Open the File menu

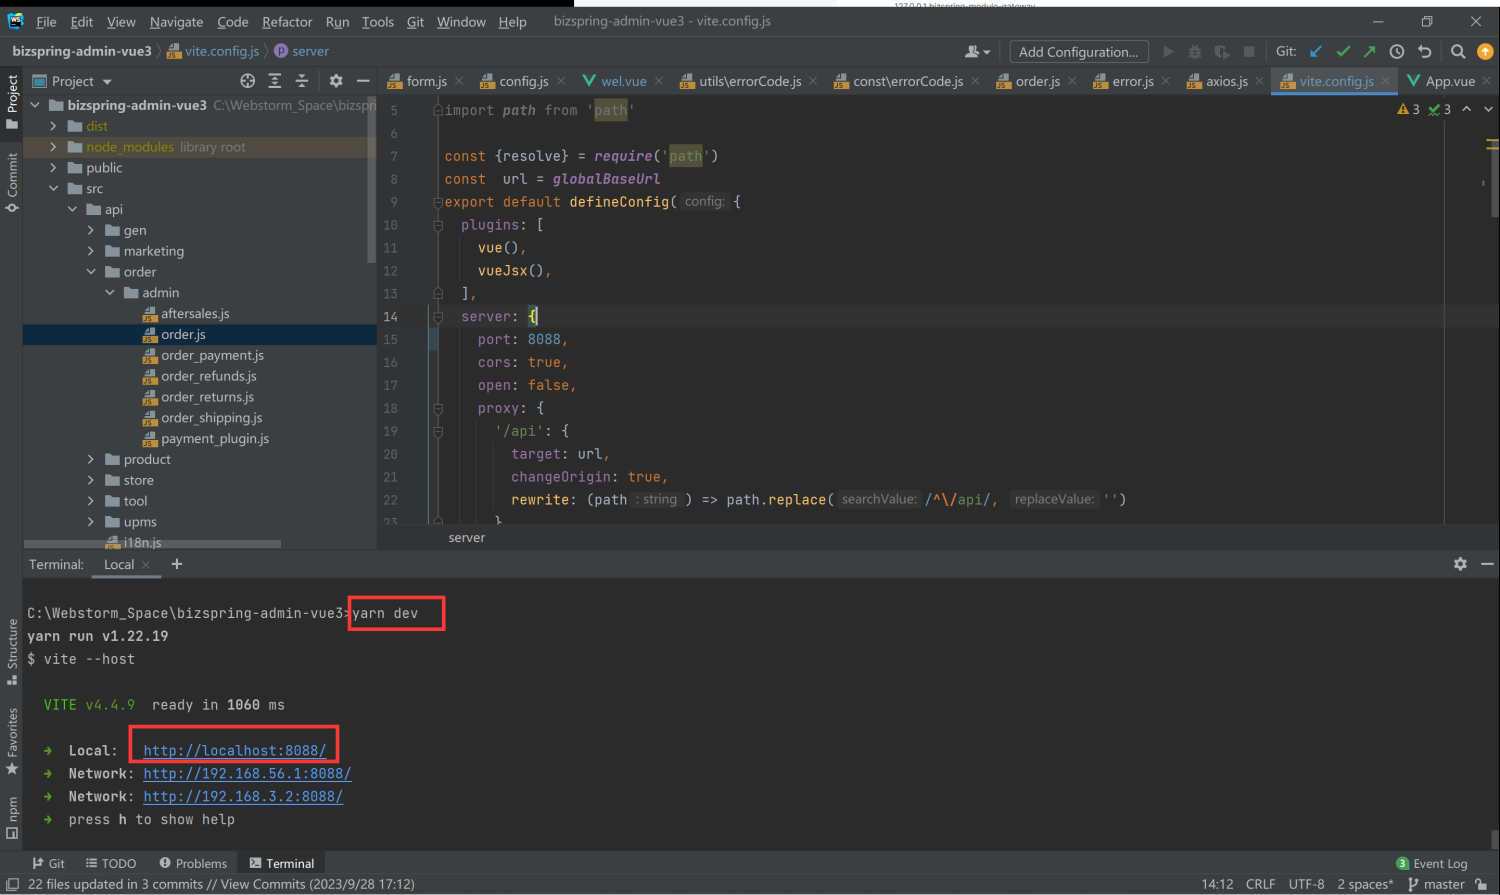[46, 22]
